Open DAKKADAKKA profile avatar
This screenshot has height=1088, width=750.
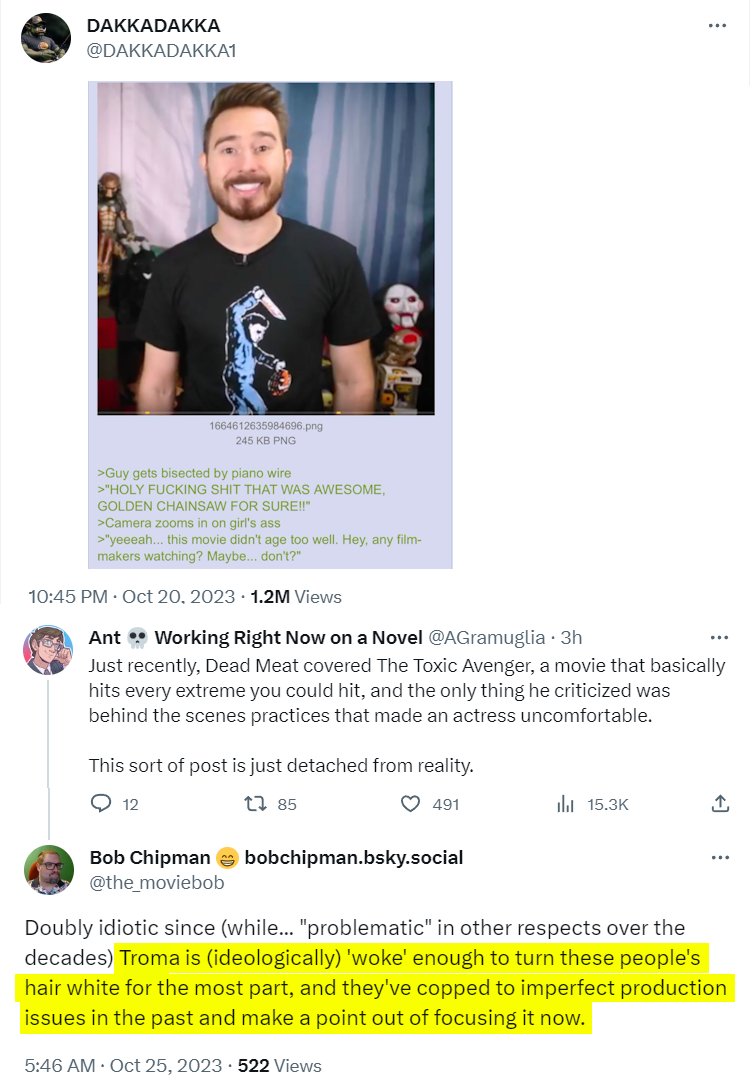pyautogui.click(x=46, y=38)
